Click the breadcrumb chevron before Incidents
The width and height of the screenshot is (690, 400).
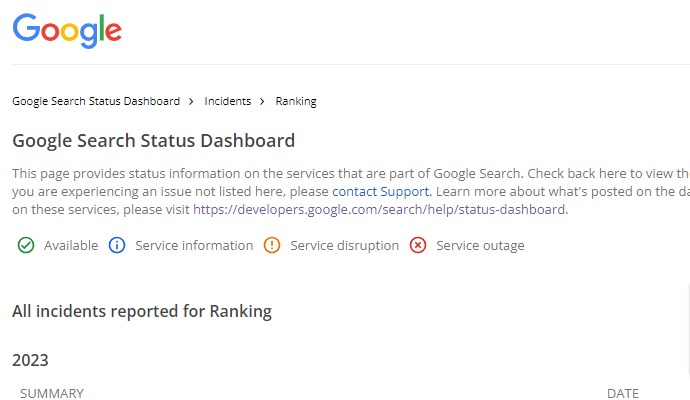192,101
